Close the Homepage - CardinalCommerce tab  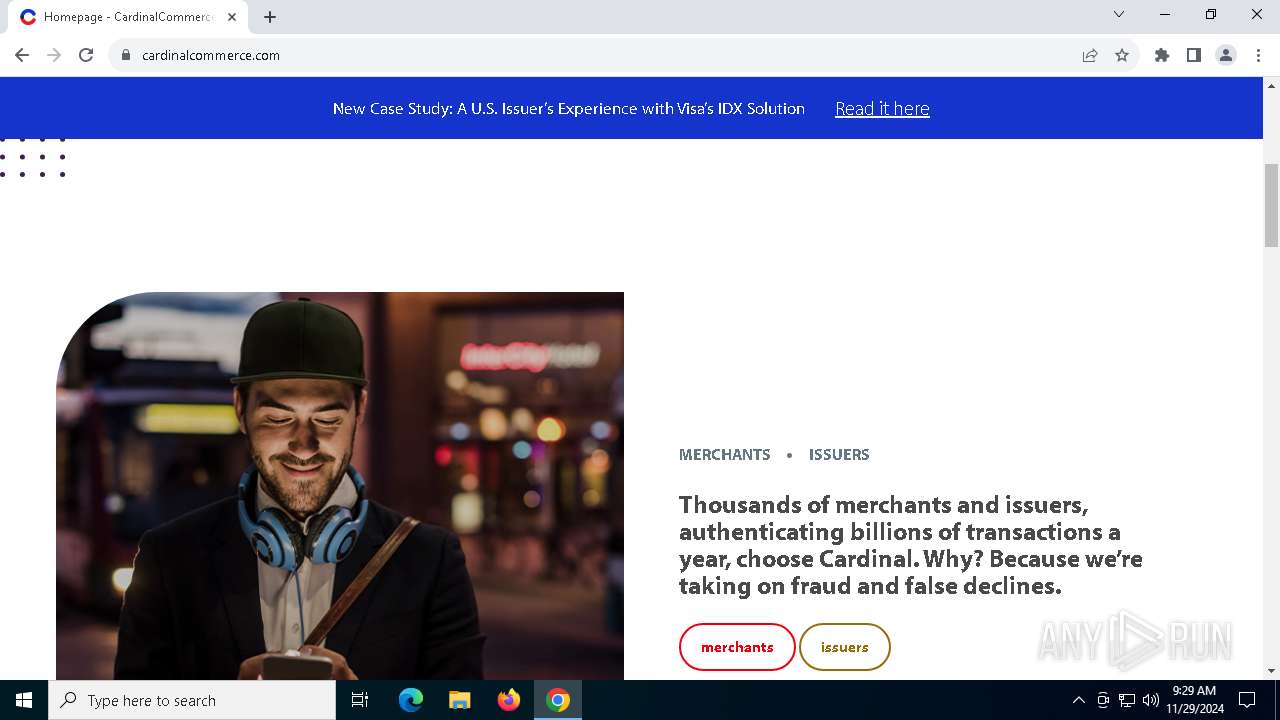pos(232,17)
